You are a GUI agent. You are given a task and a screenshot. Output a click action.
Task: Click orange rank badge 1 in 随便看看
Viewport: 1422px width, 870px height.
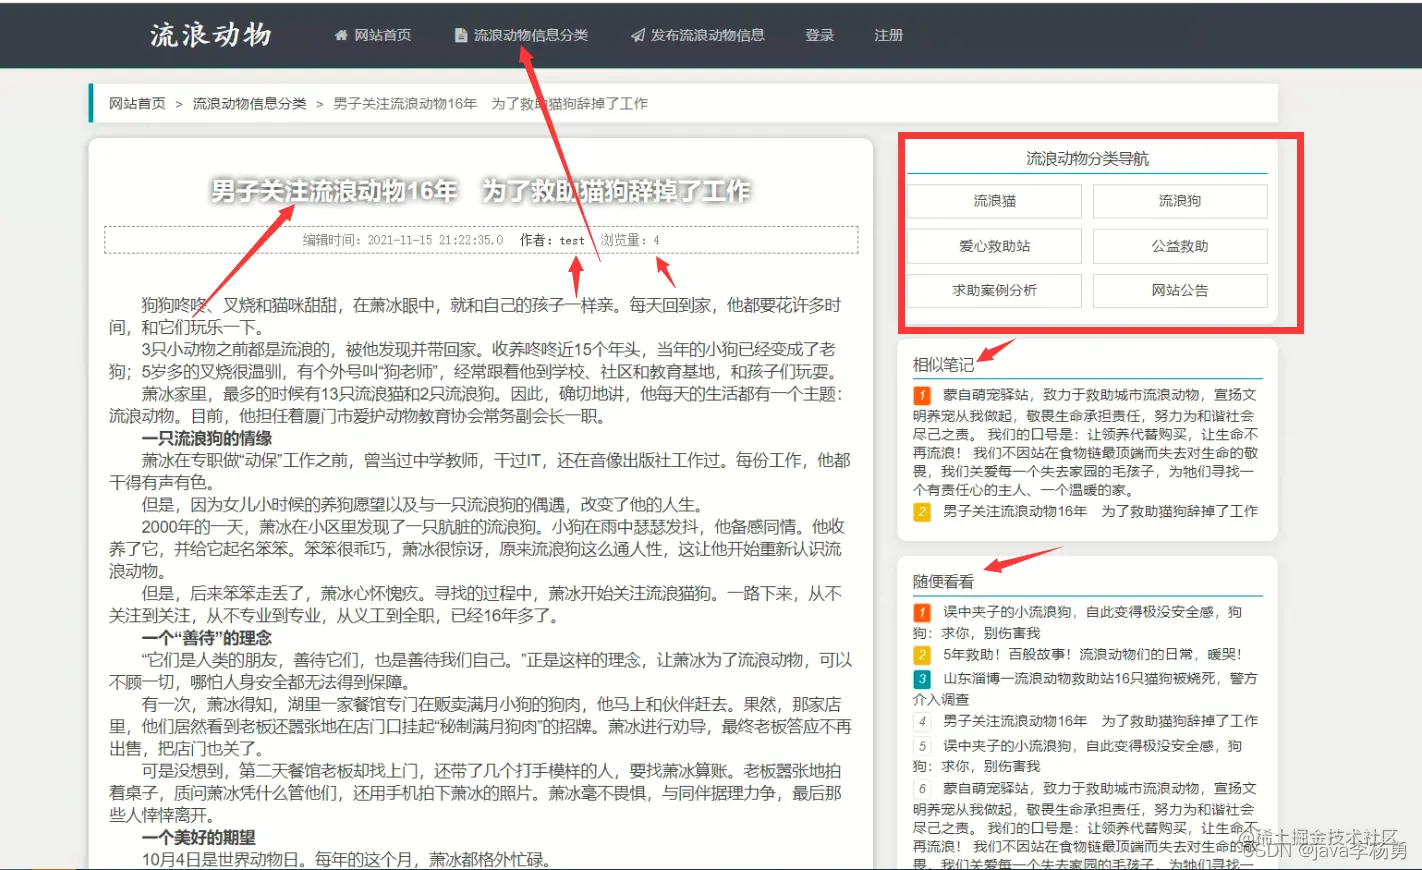point(922,612)
